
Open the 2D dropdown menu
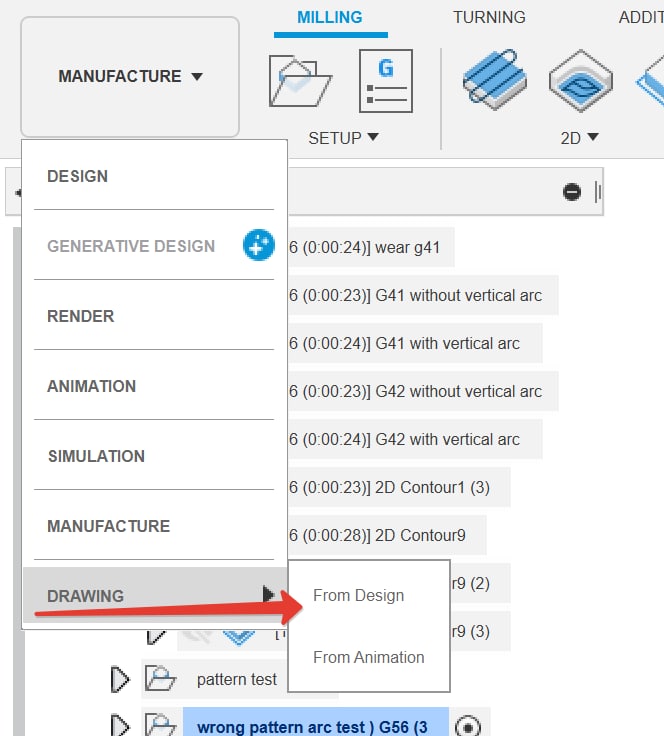(x=580, y=138)
